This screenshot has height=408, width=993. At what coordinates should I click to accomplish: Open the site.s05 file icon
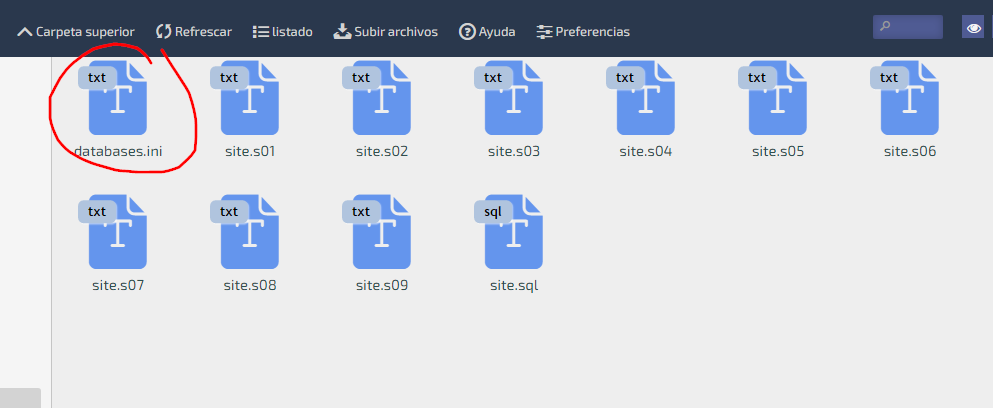coord(773,98)
